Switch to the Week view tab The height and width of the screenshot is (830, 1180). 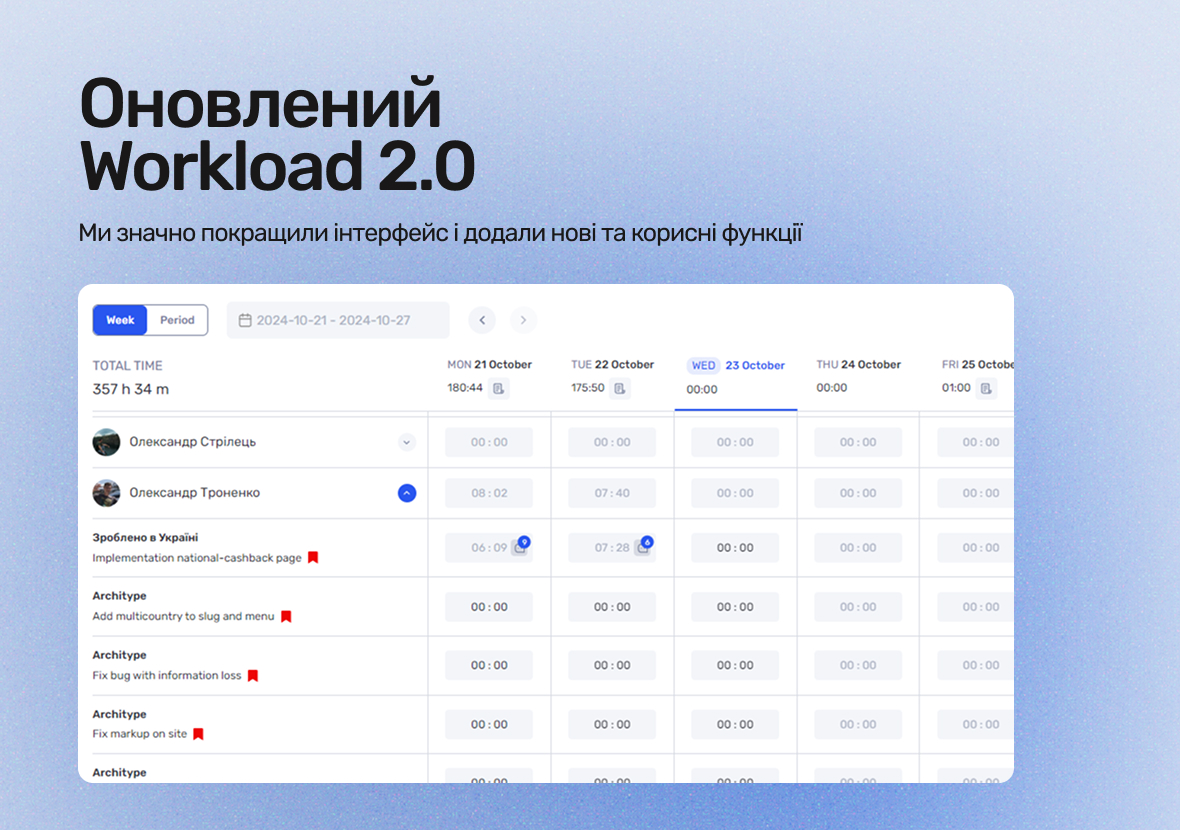point(120,320)
